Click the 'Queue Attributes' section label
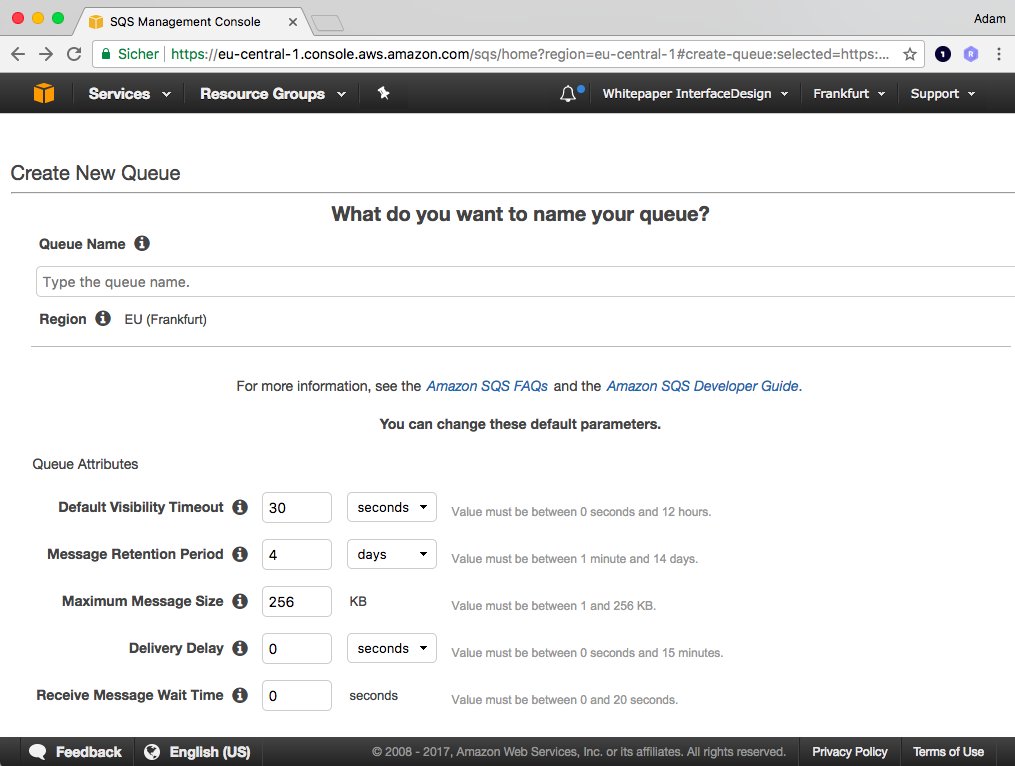This screenshot has width=1015, height=766. click(x=85, y=464)
